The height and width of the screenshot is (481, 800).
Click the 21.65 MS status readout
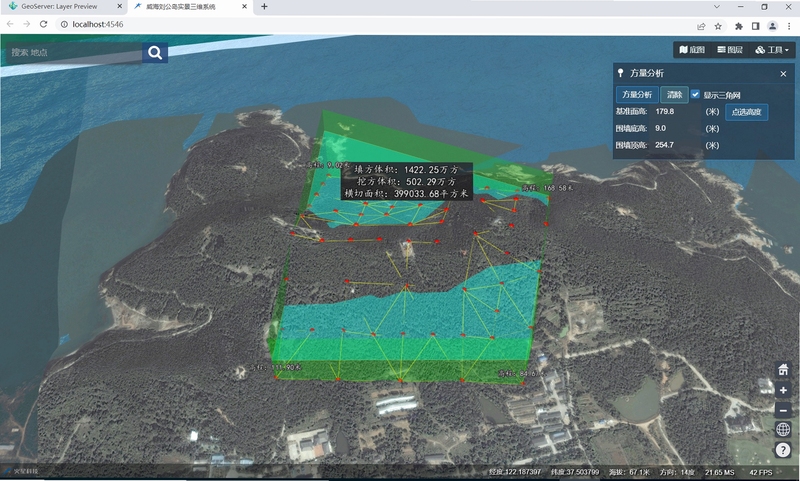click(720, 472)
